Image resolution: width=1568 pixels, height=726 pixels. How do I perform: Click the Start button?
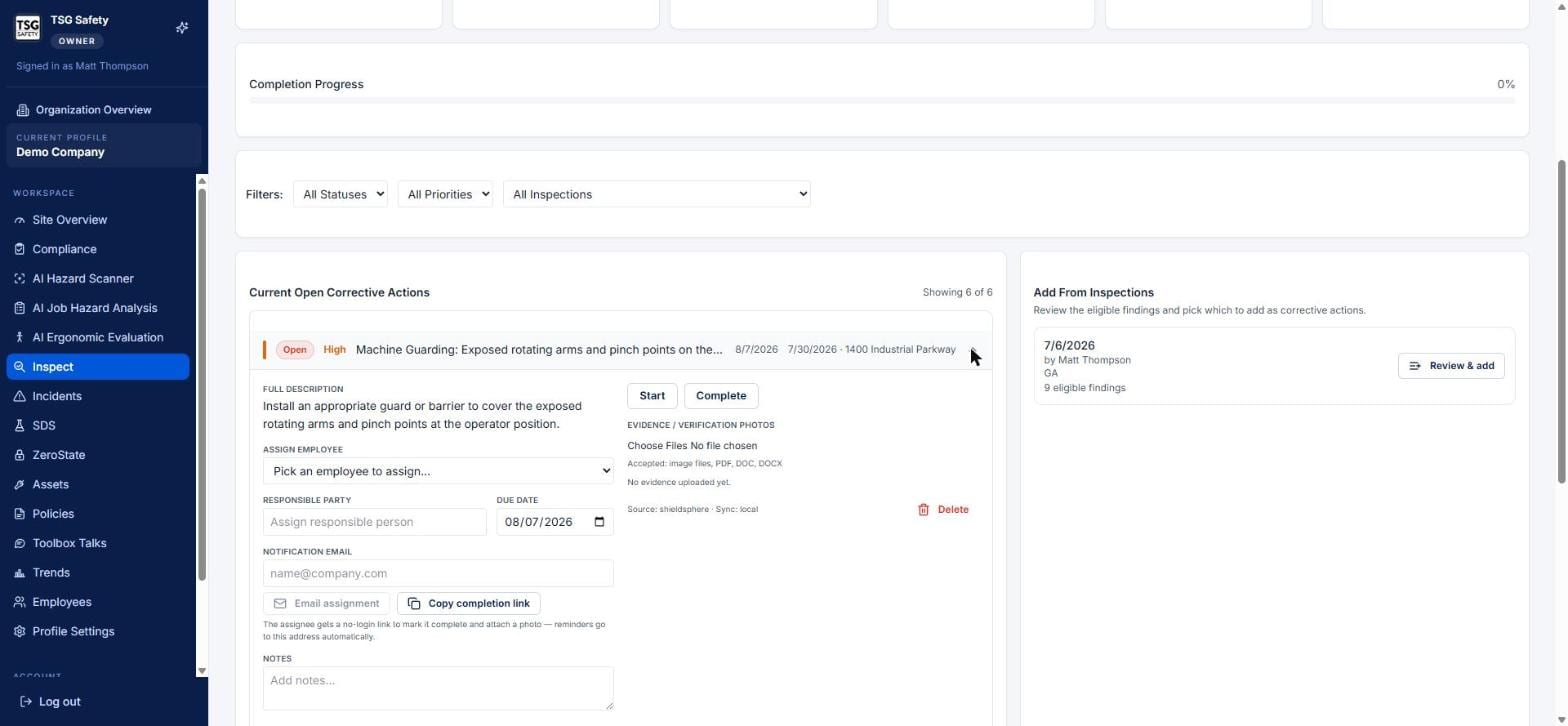(x=652, y=396)
